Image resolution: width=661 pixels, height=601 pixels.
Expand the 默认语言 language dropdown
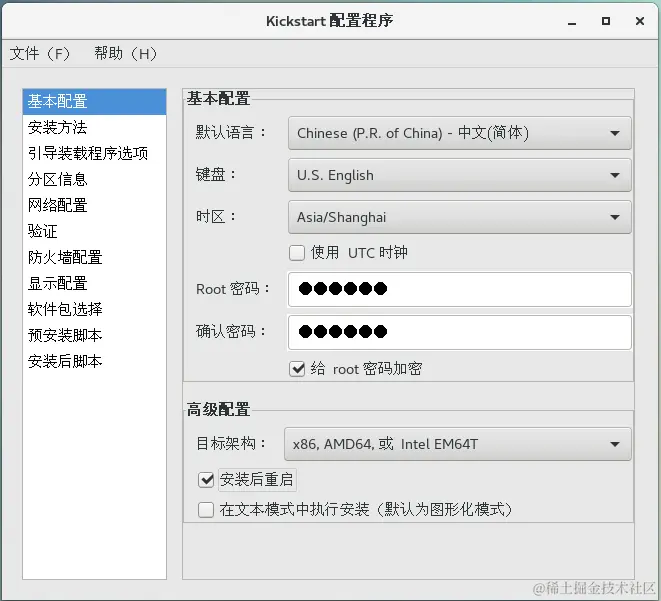459,133
